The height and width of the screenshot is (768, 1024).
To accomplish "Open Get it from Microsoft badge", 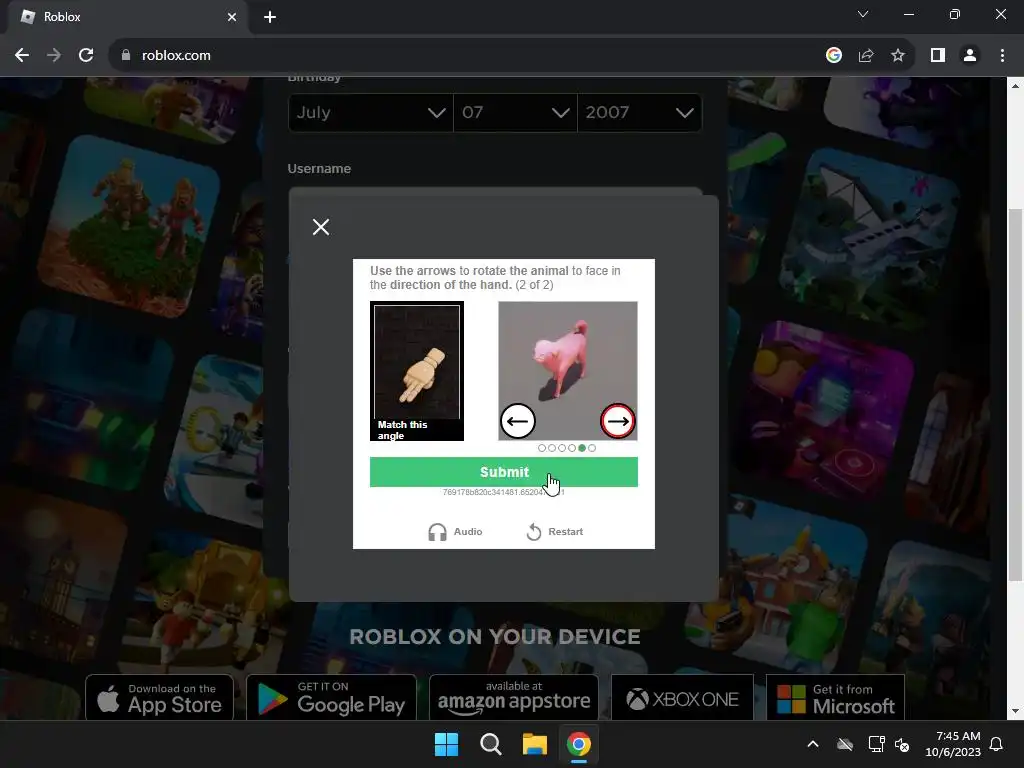I will pos(835,698).
